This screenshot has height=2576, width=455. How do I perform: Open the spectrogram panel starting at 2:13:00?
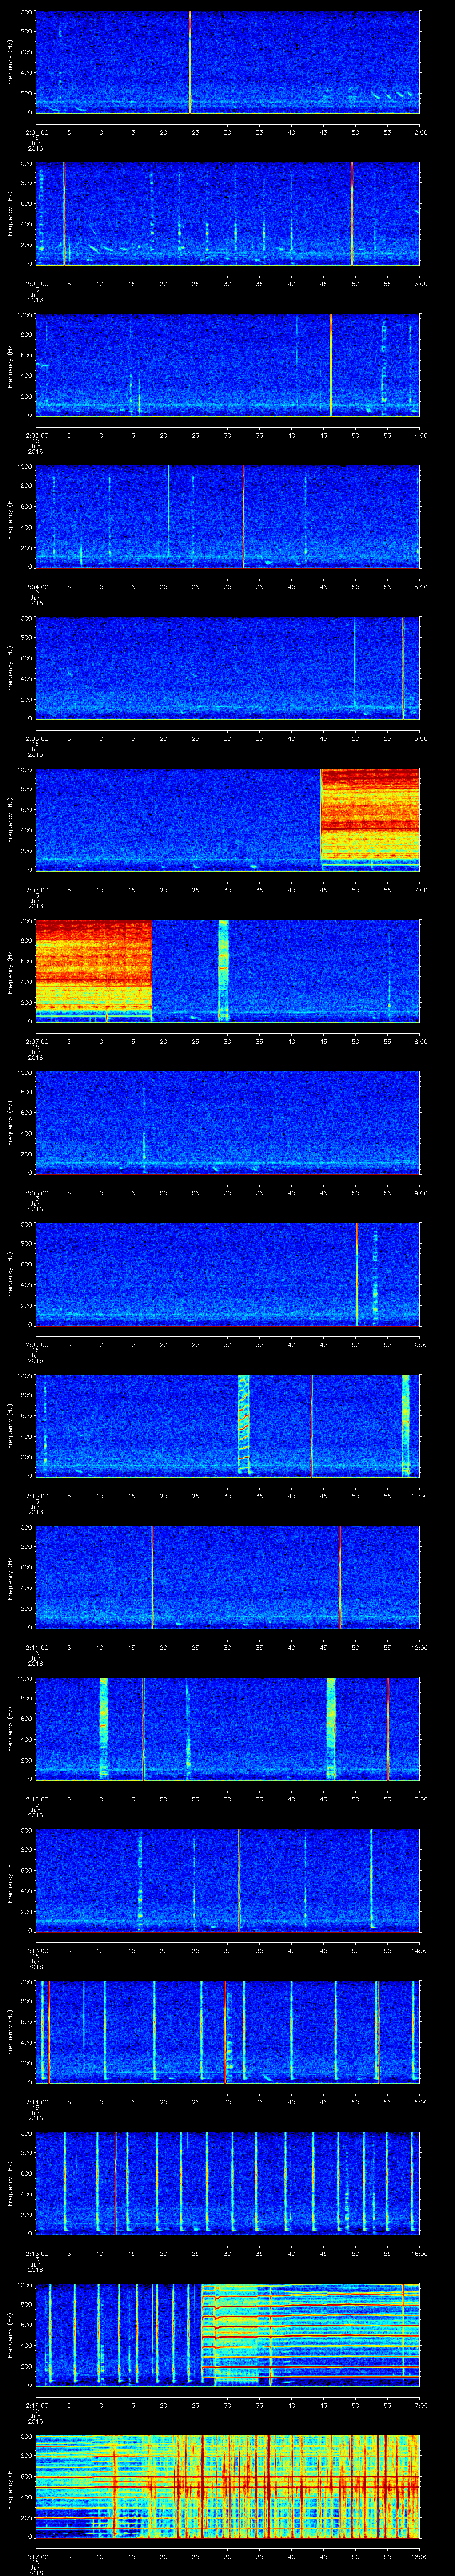227,1880
